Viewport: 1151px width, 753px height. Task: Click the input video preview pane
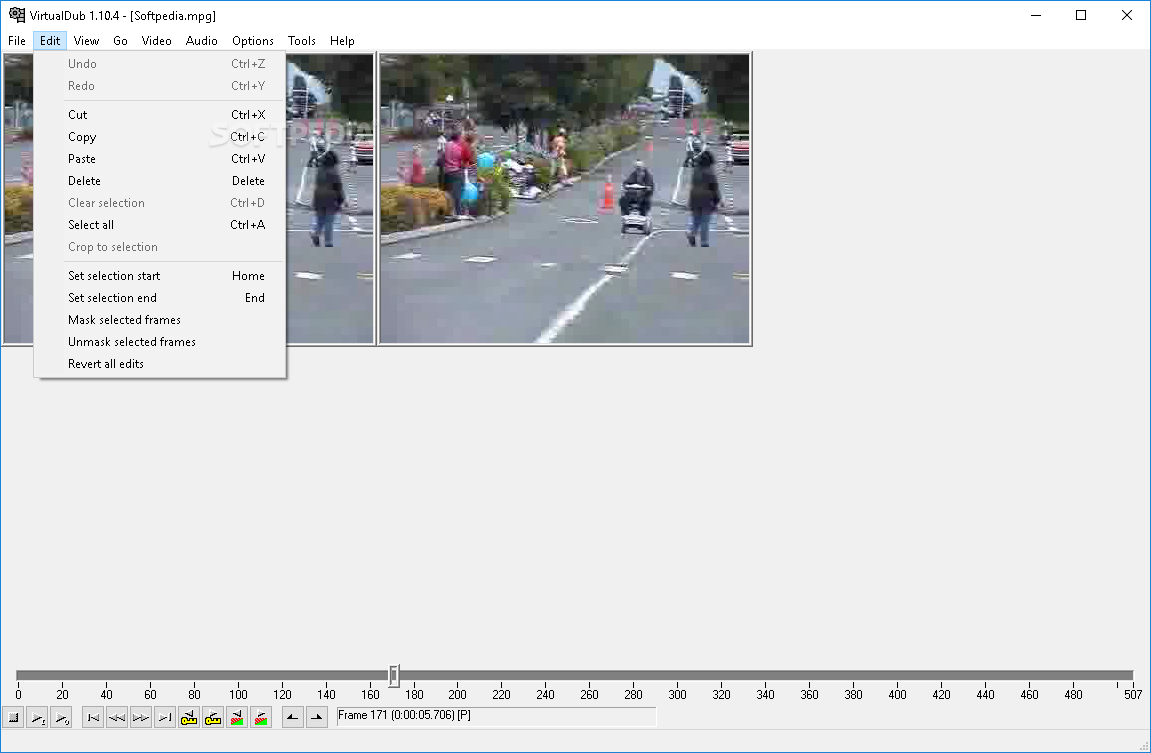point(330,199)
